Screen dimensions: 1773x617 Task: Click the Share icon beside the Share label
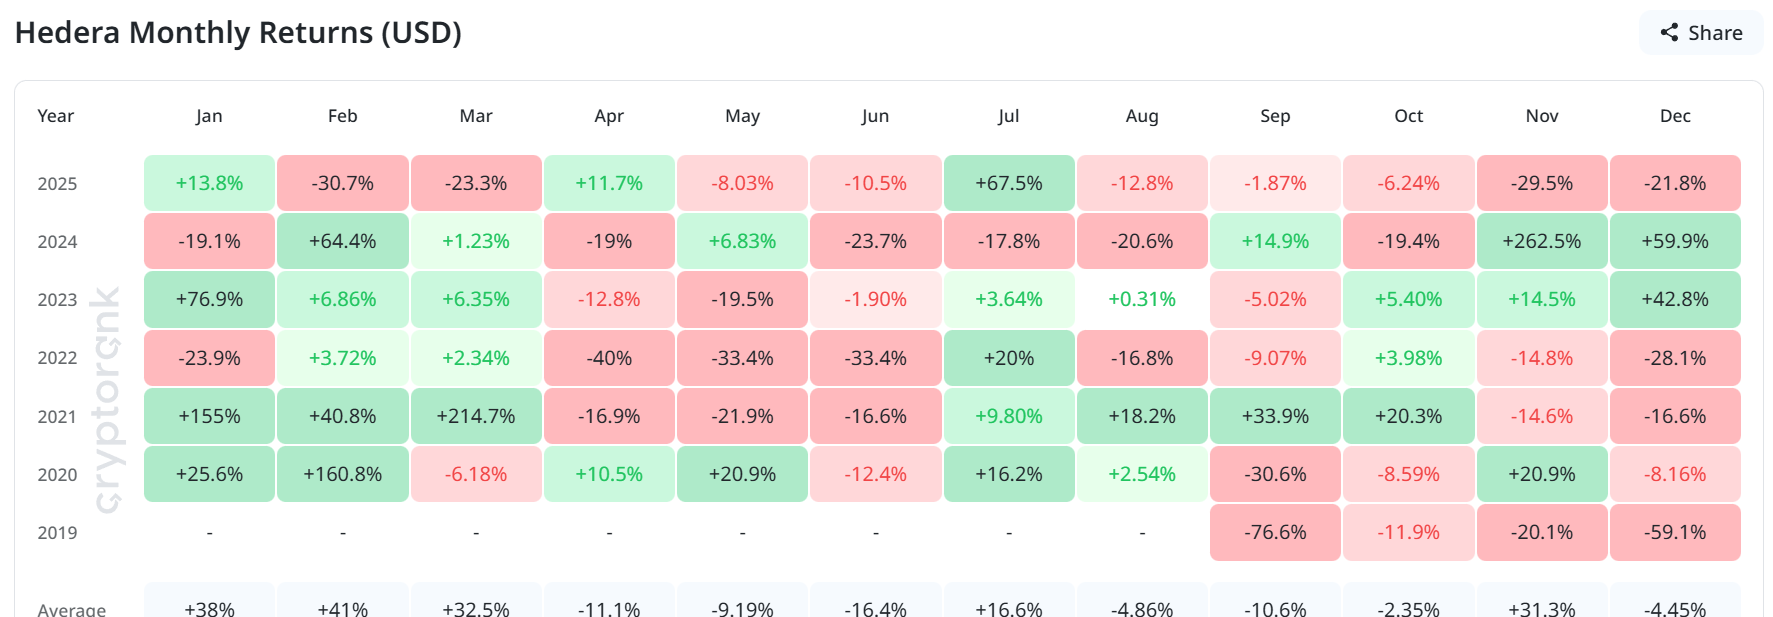(1668, 32)
